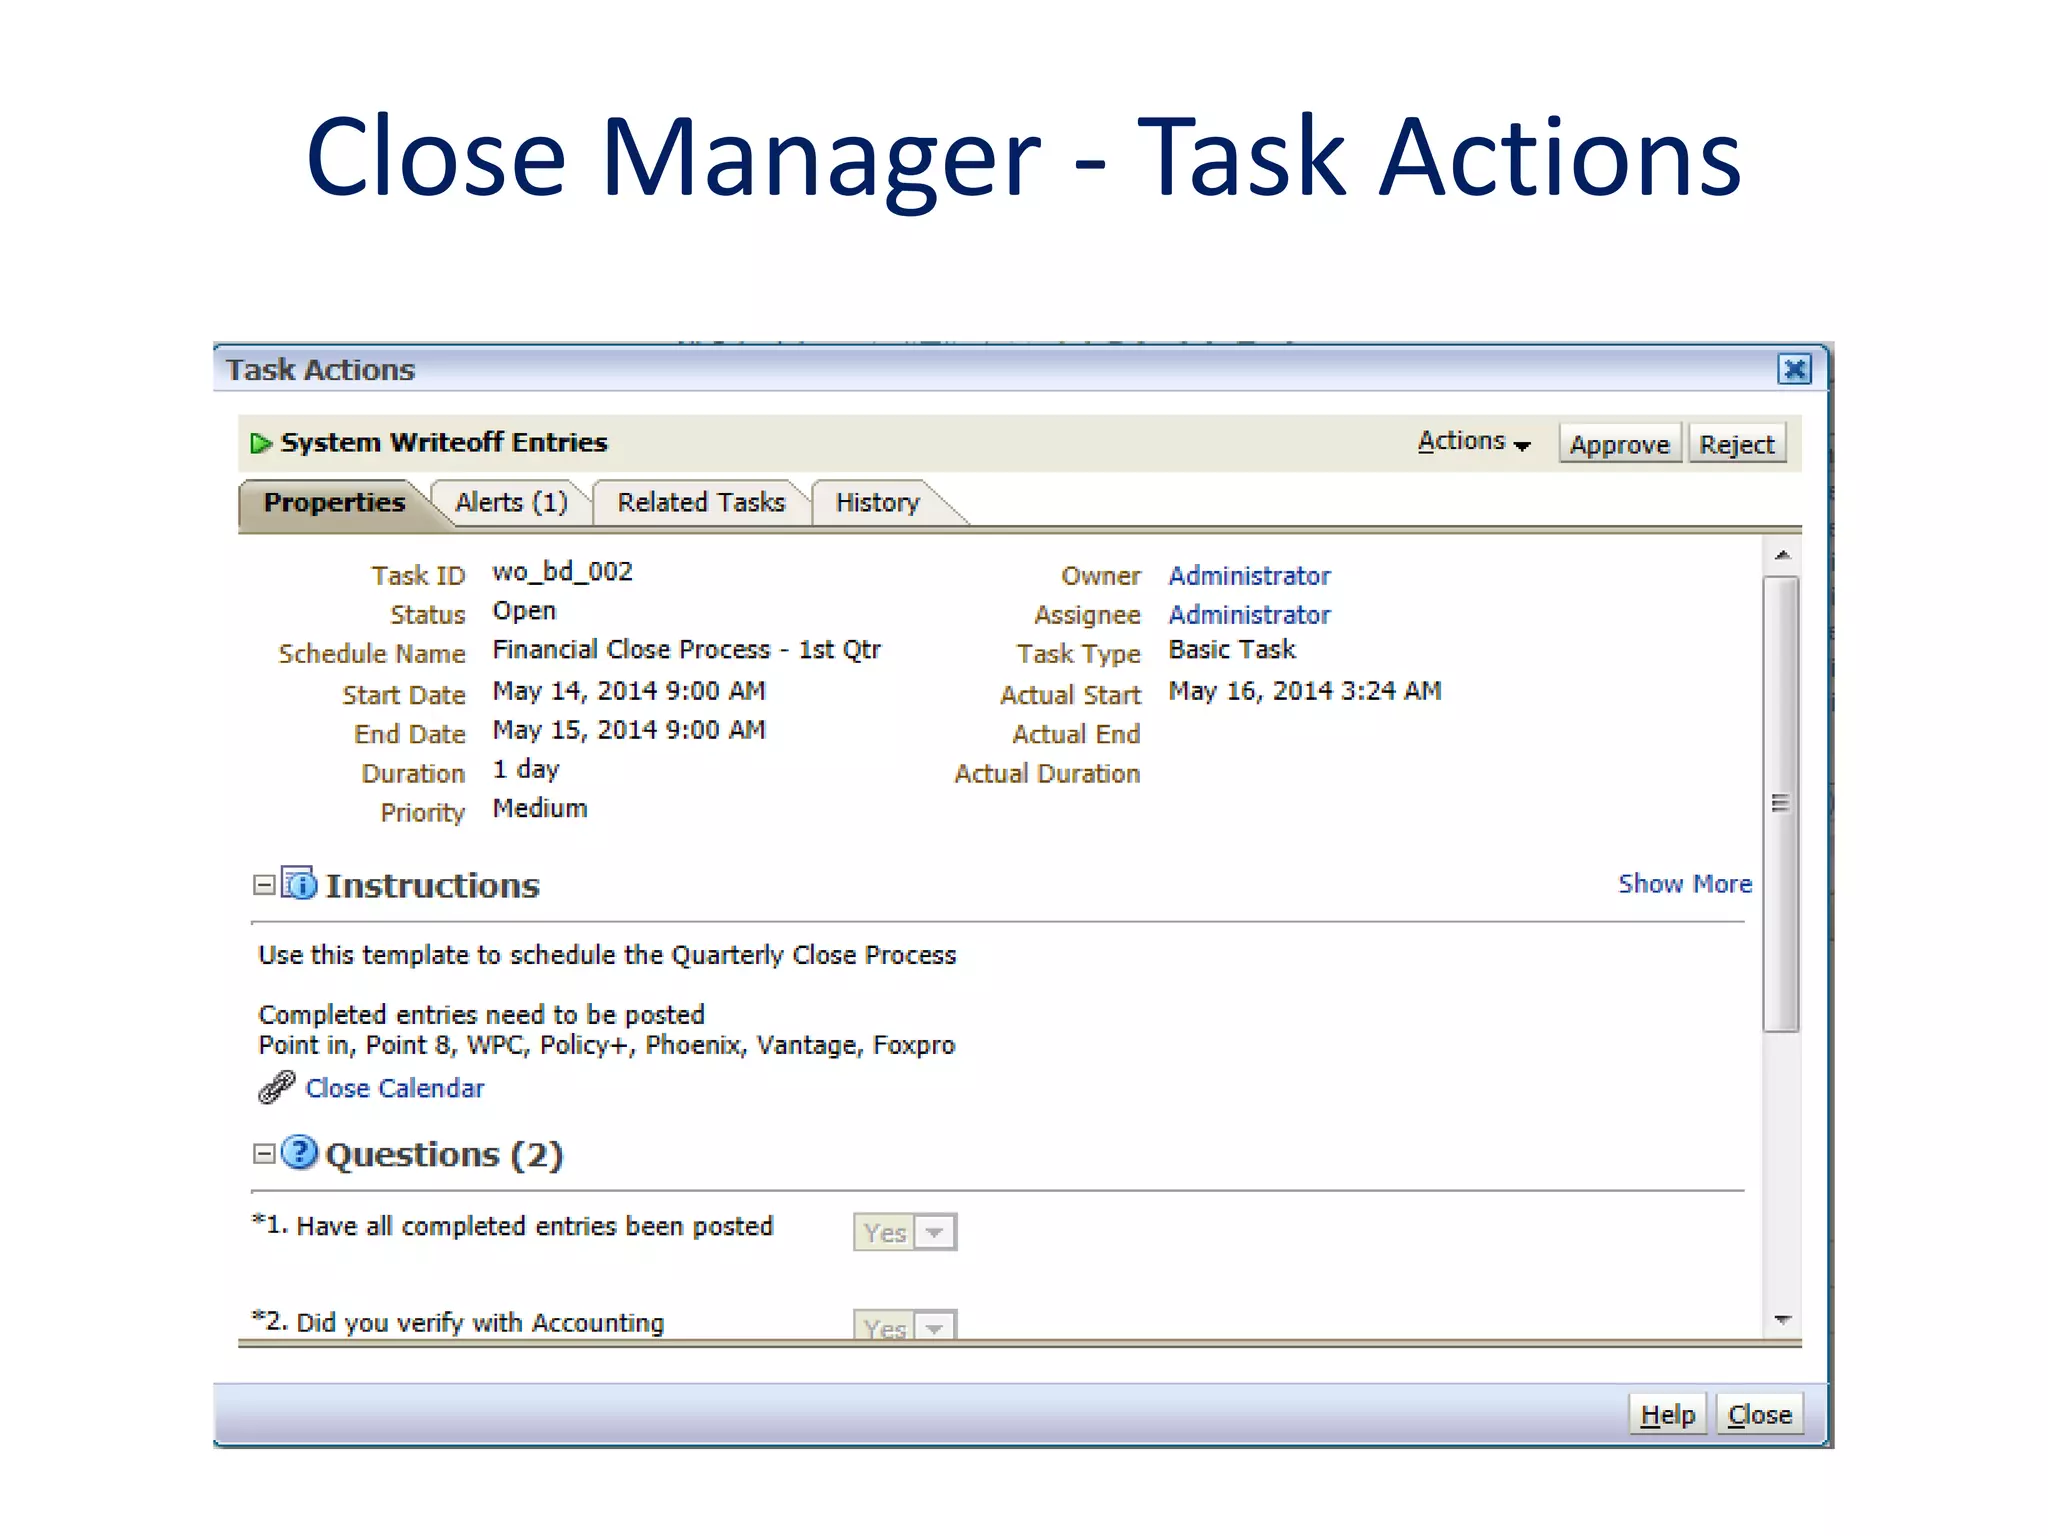Click 'Use this template to schedule' instruction text
The width and height of the screenshot is (2048, 1536).
pos(607,955)
